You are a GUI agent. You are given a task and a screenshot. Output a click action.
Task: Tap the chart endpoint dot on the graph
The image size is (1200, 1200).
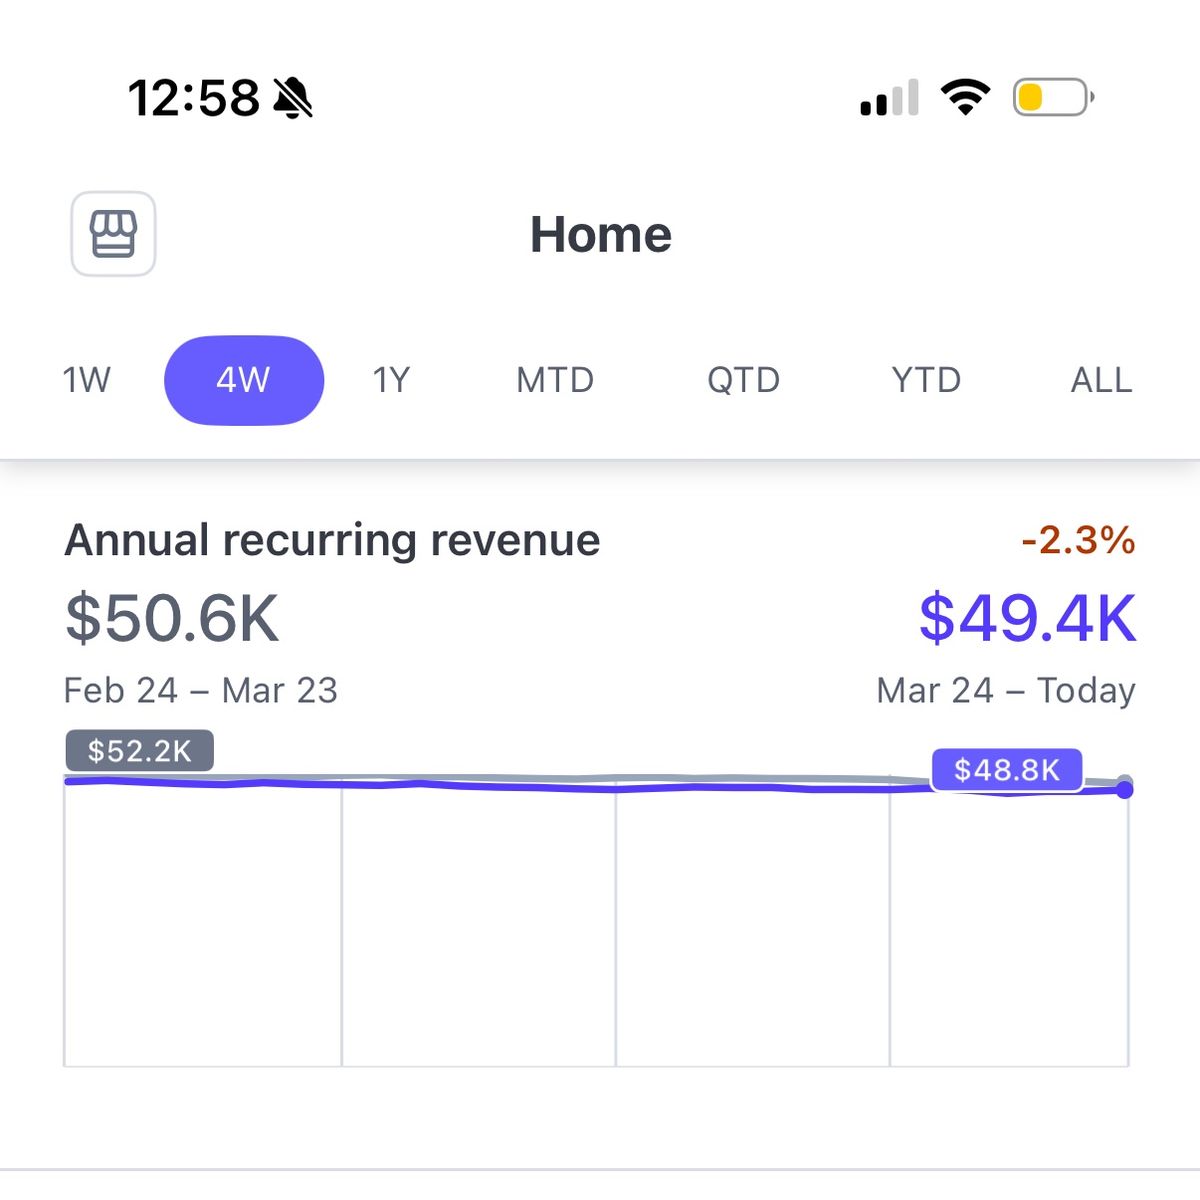point(1126,790)
